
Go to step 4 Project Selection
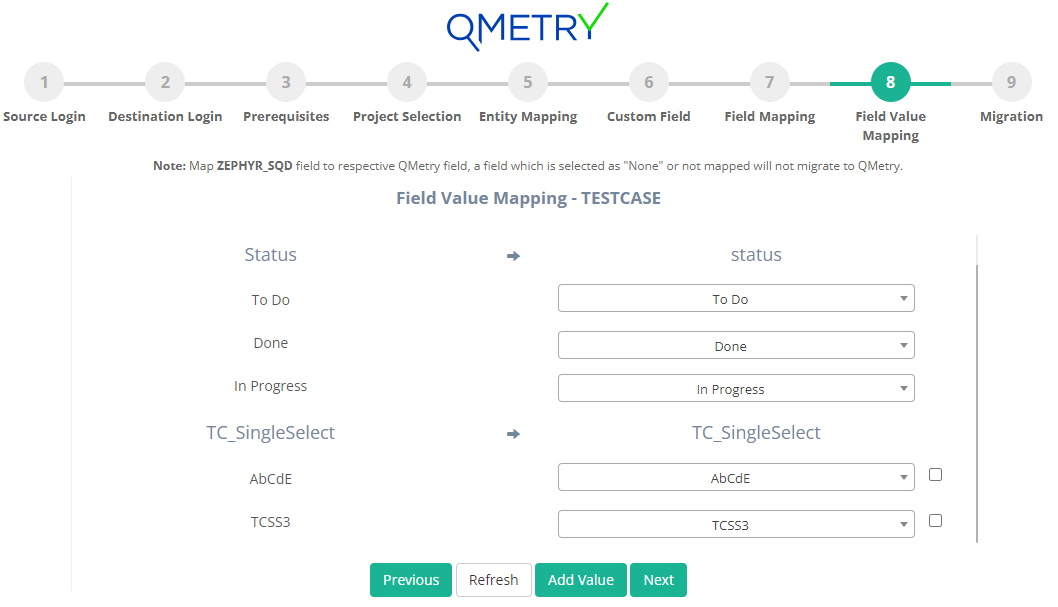click(407, 82)
